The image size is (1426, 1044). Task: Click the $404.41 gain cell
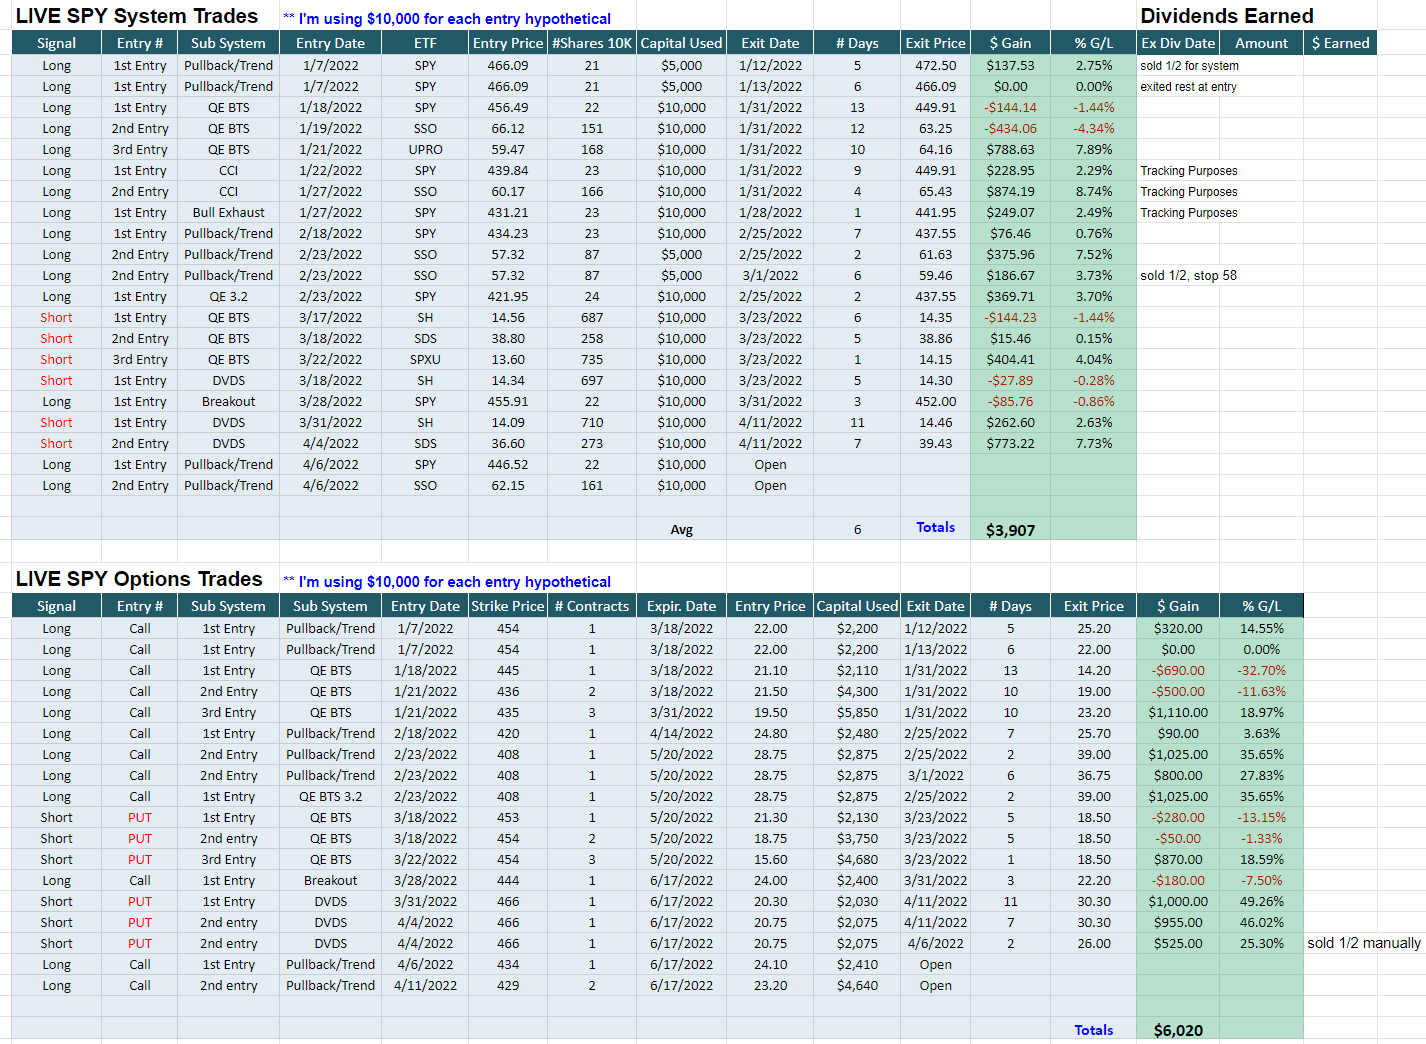(x=1010, y=359)
